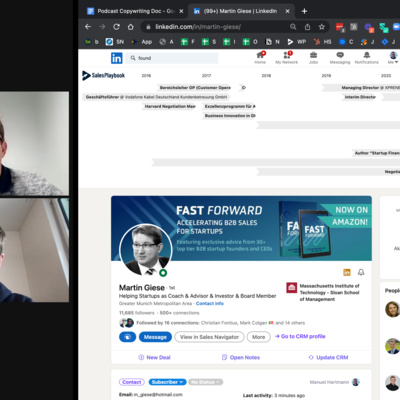Open the LinkedIn Home nav icon
This screenshot has width=400, height=400.
tap(260, 57)
